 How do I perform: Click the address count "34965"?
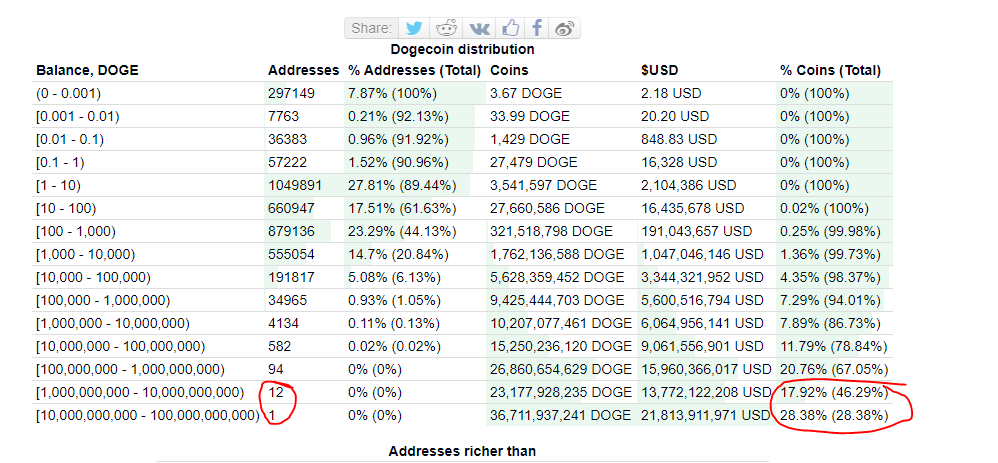point(288,301)
